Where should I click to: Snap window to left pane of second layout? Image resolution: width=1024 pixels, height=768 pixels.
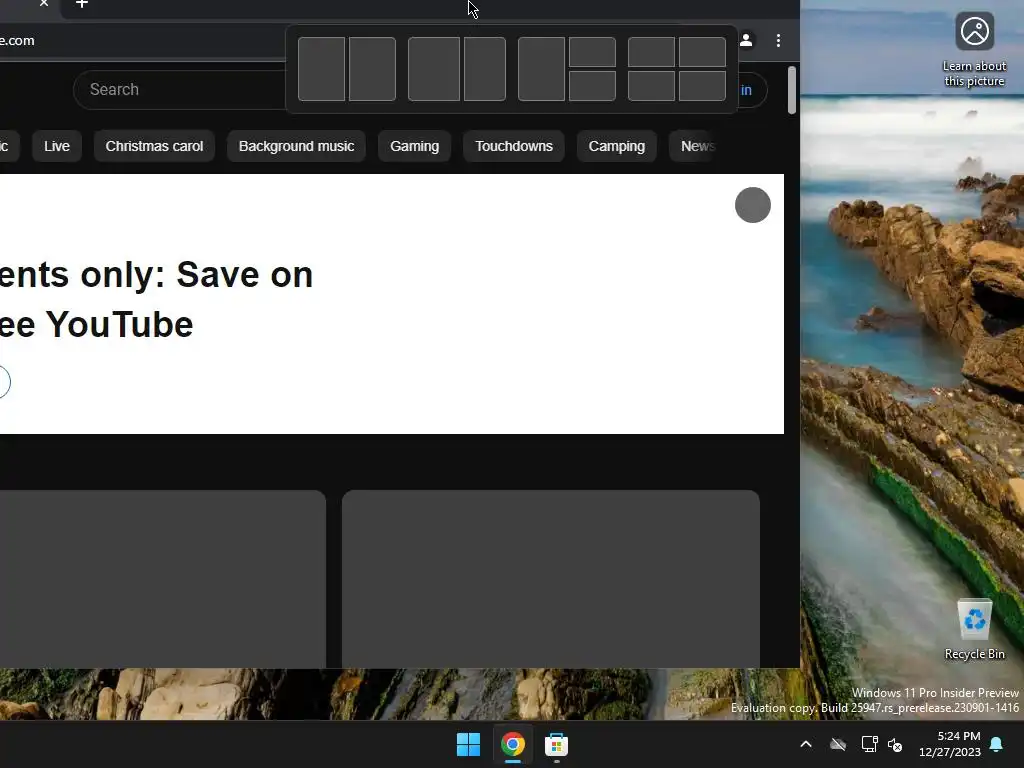[x=434, y=69]
